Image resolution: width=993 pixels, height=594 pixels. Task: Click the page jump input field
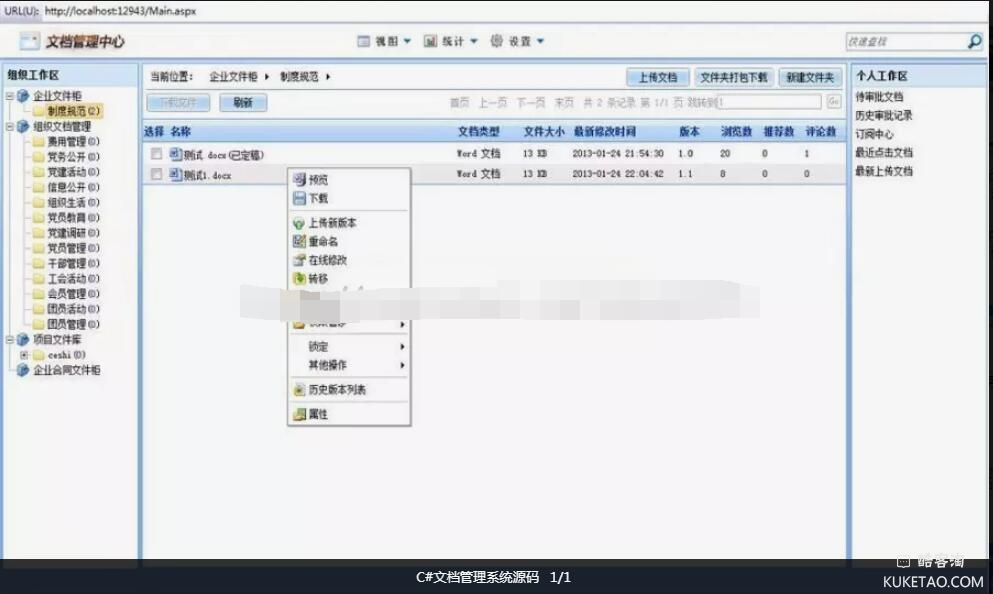[x=769, y=101]
